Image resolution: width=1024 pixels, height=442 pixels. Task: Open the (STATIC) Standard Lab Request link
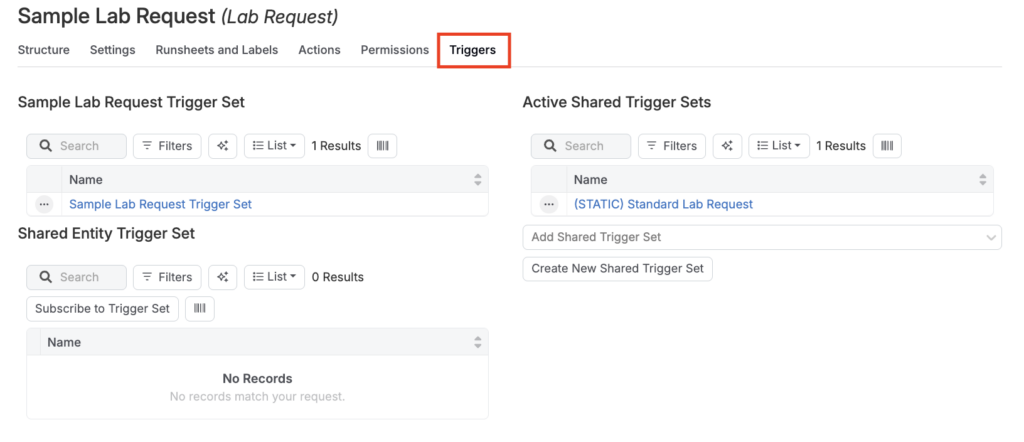(x=663, y=204)
